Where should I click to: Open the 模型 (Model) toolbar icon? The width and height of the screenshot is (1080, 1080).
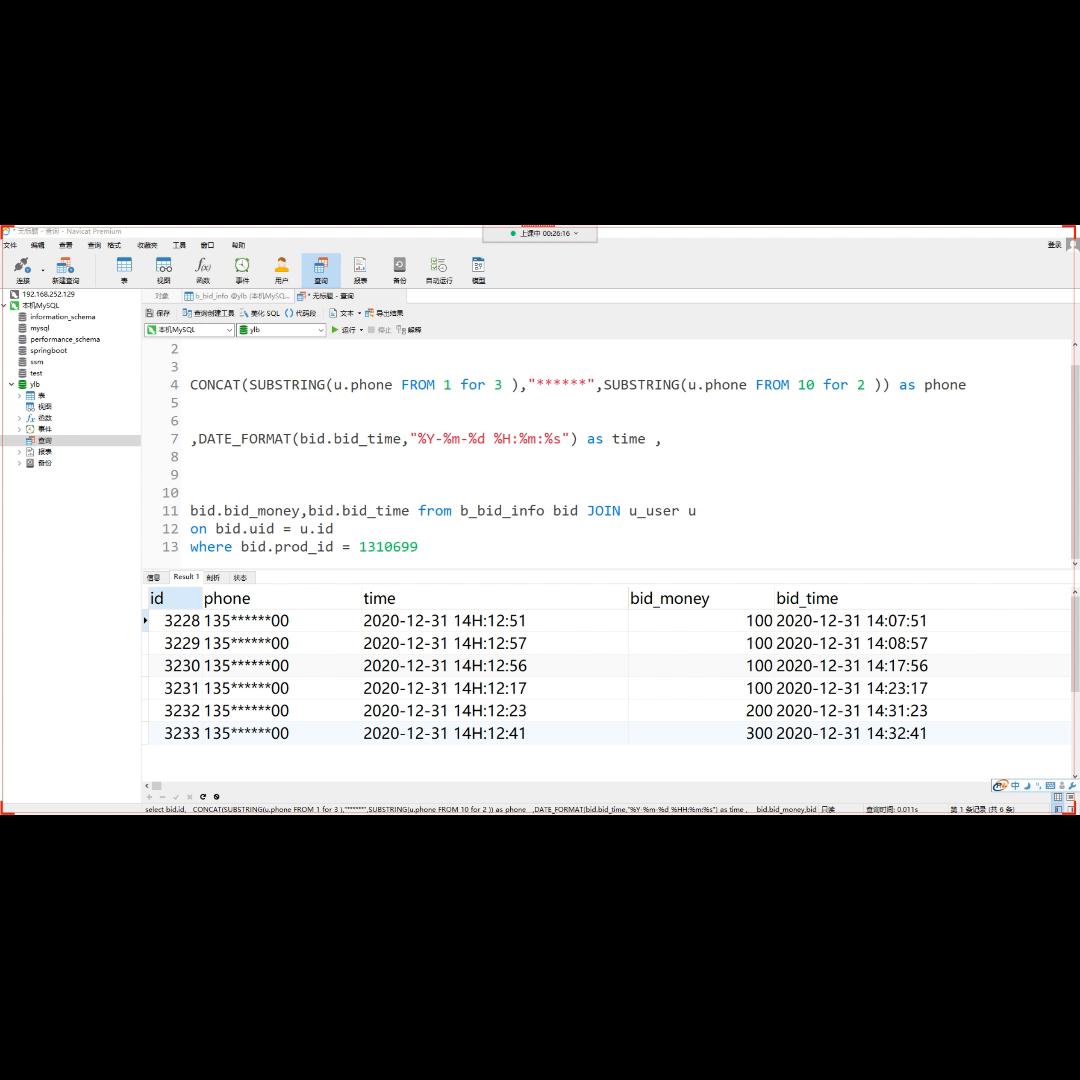tap(478, 268)
